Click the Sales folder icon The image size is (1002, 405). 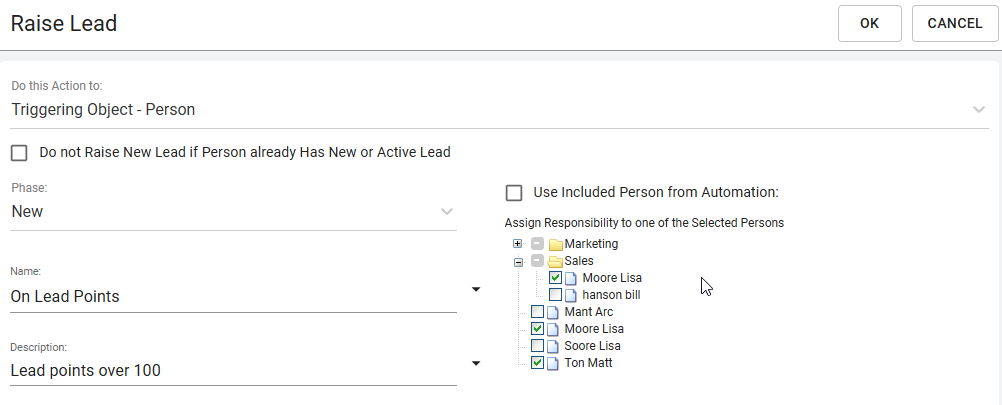[555, 261]
